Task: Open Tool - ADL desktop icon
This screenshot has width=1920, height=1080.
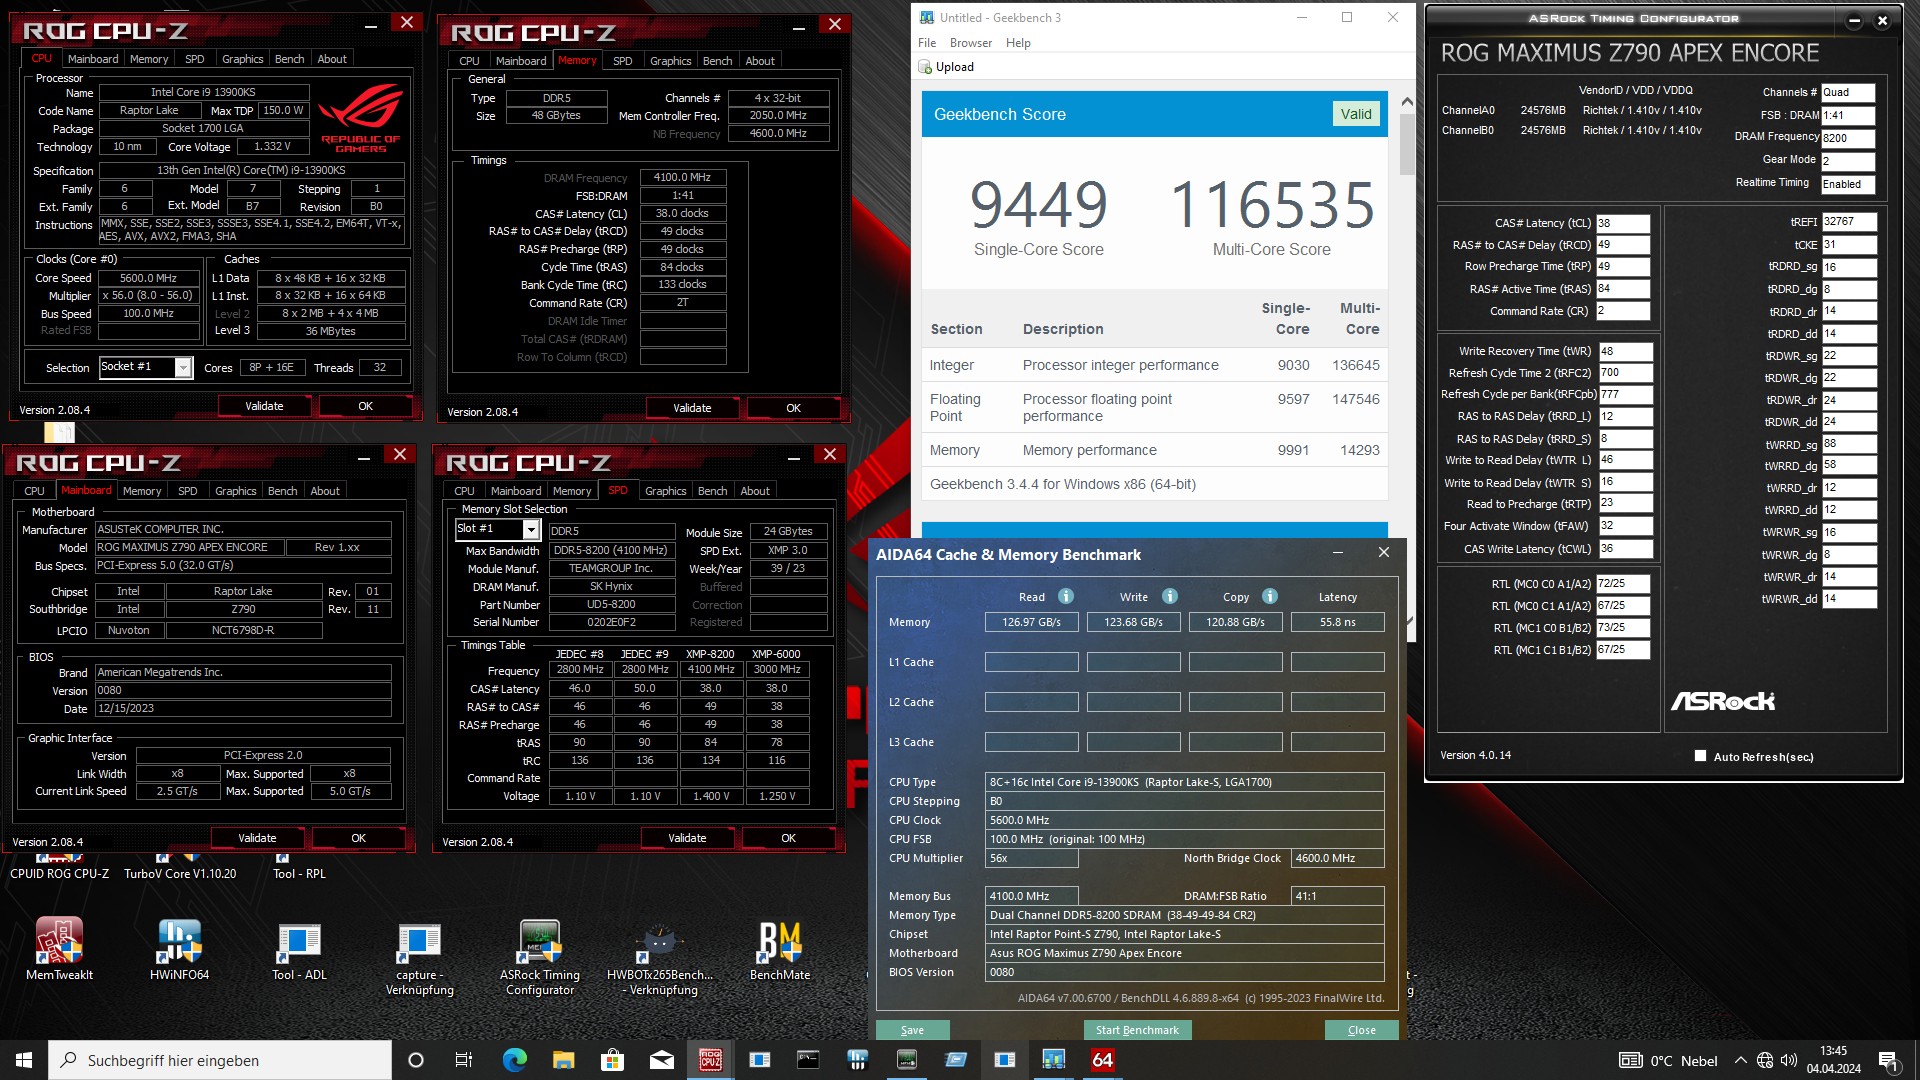Action: pos(299,949)
